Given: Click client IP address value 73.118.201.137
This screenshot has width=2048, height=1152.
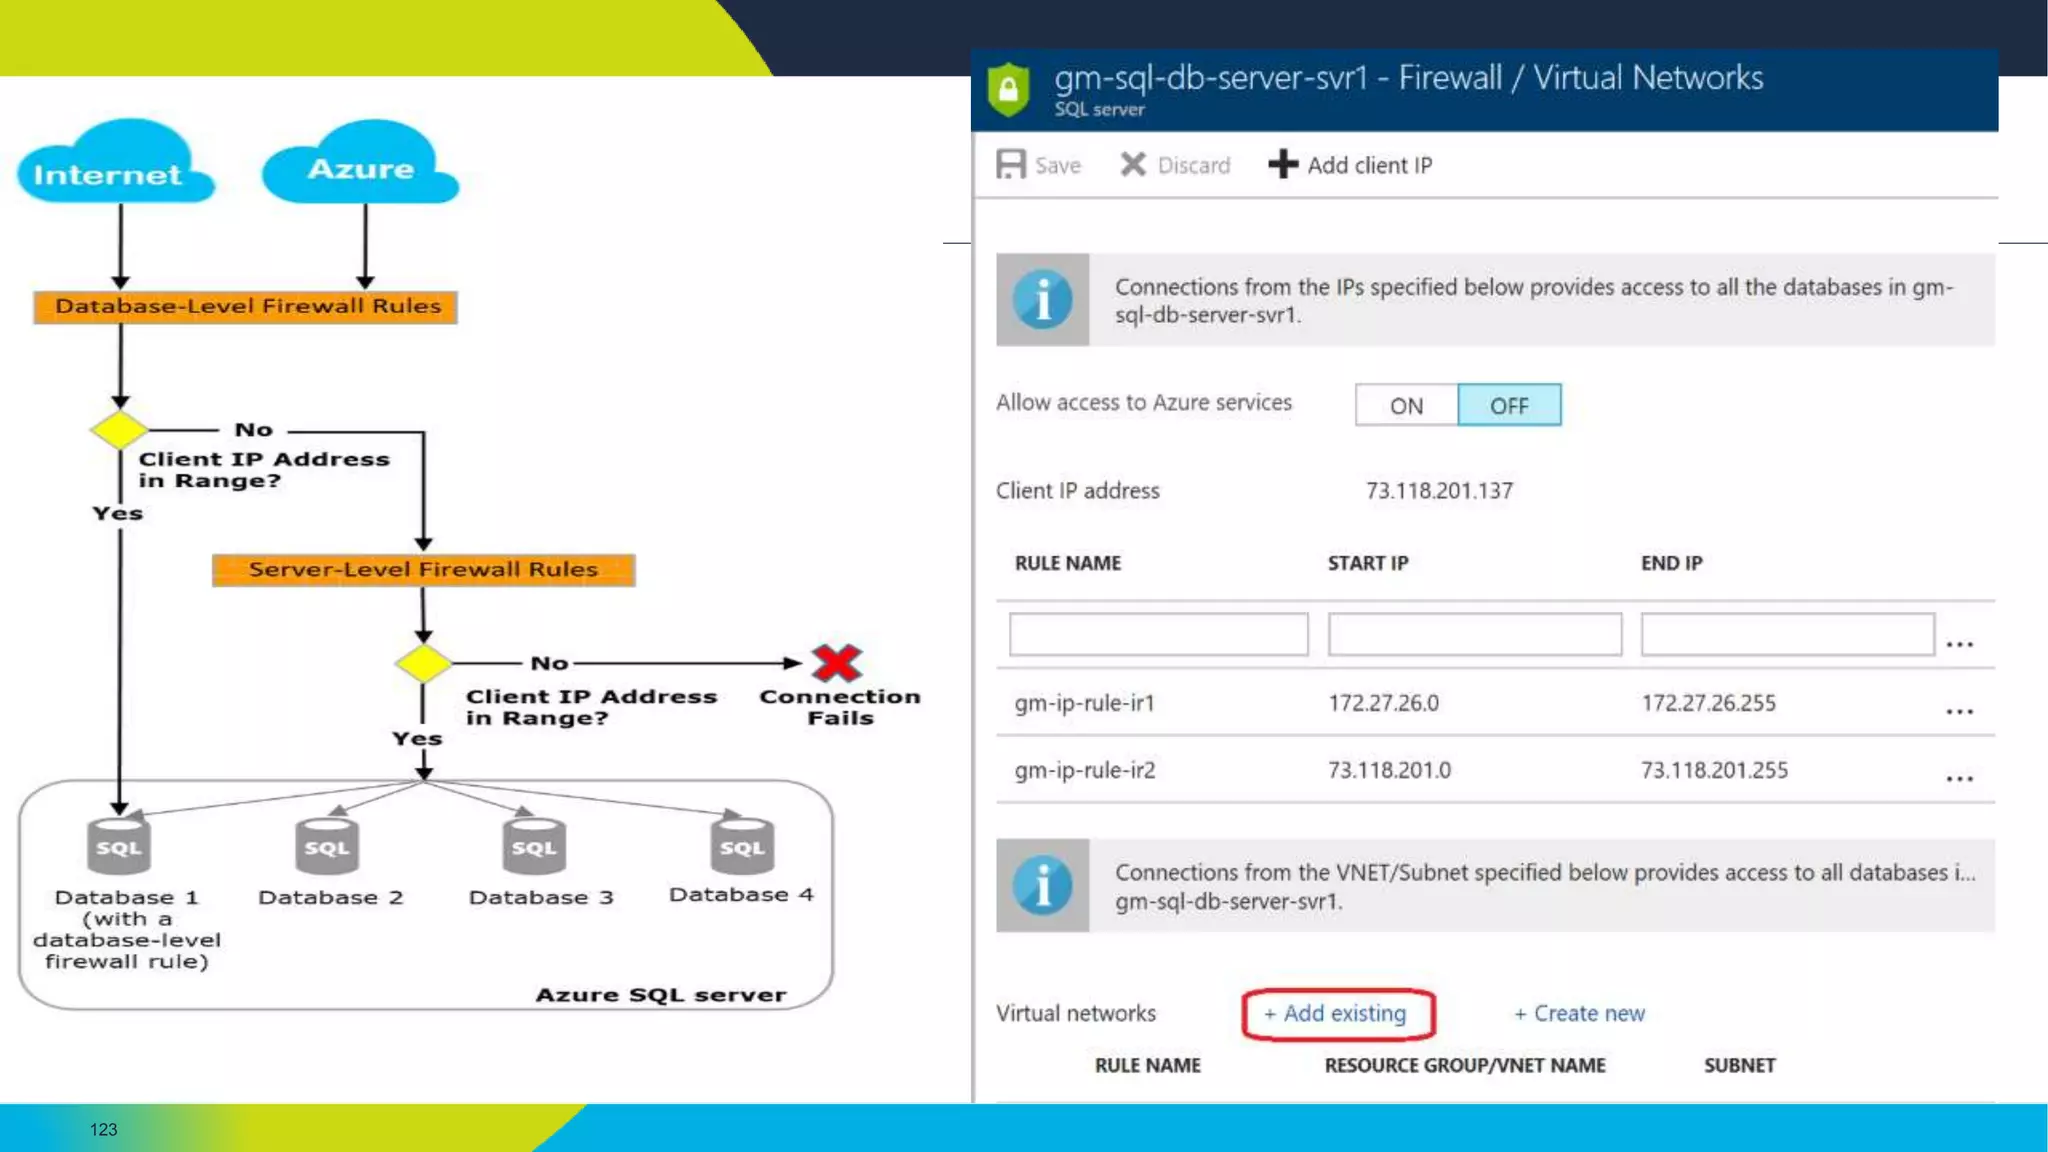Looking at the screenshot, I should click(x=1439, y=491).
